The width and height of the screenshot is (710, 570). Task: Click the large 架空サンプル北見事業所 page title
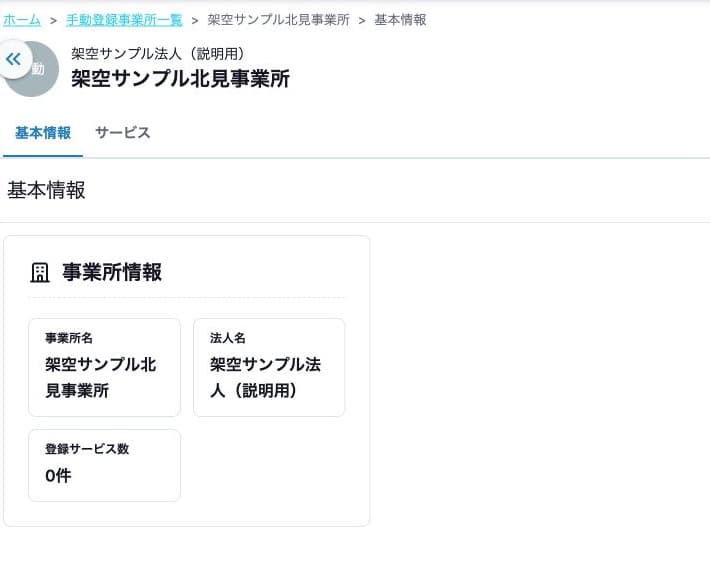click(180, 78)
